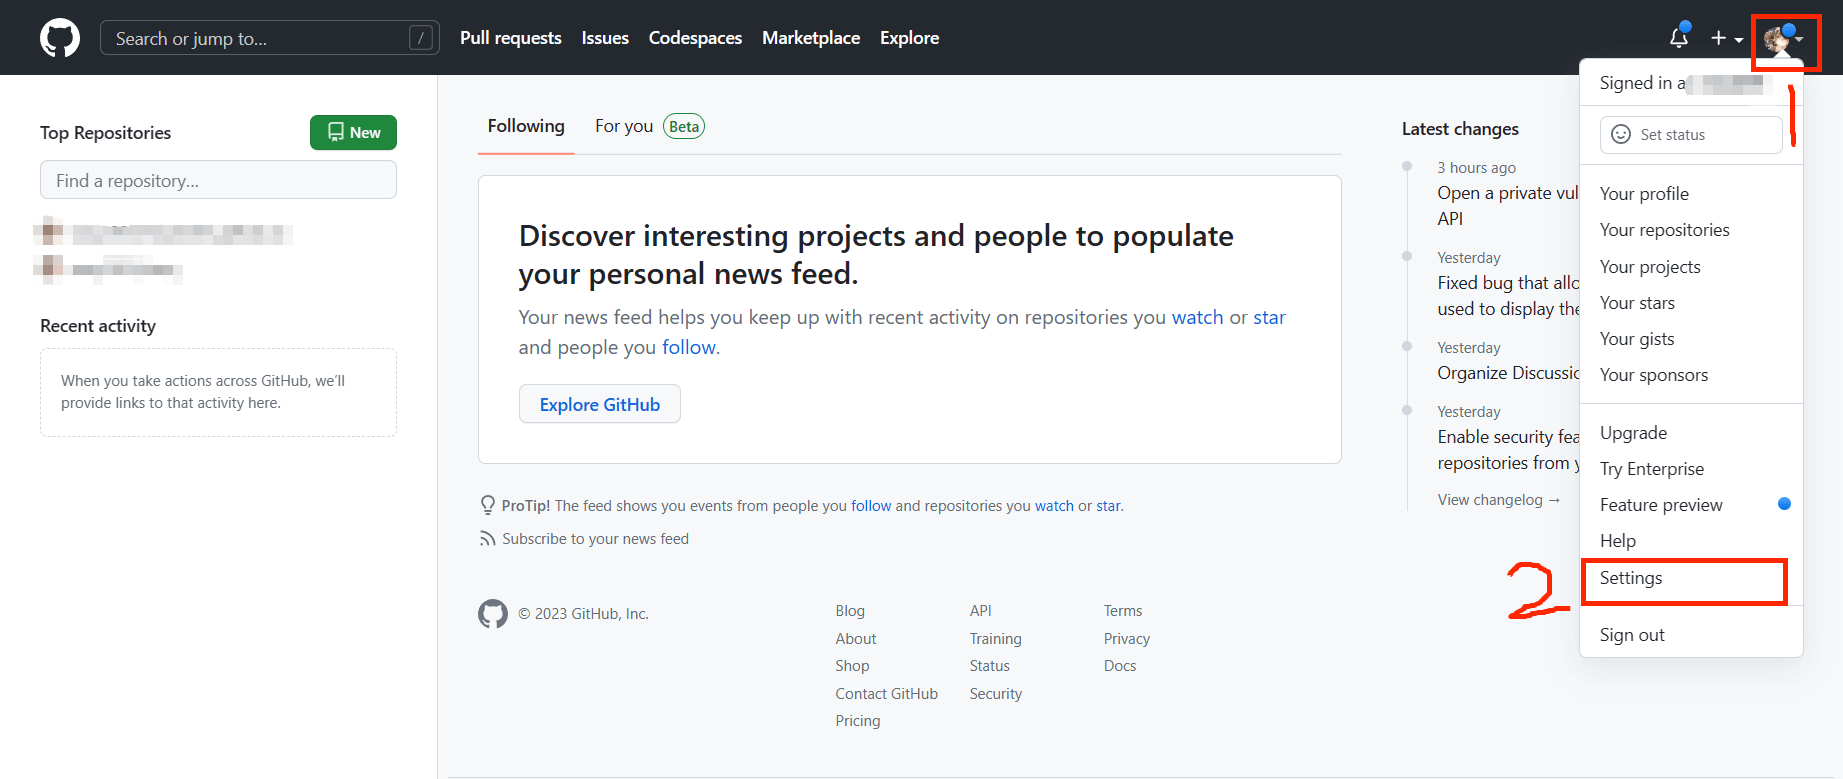Viewport: 1843px width, 779px height.
Task: Open the Privacy footer link
Action: click(x=1127, y=639)
